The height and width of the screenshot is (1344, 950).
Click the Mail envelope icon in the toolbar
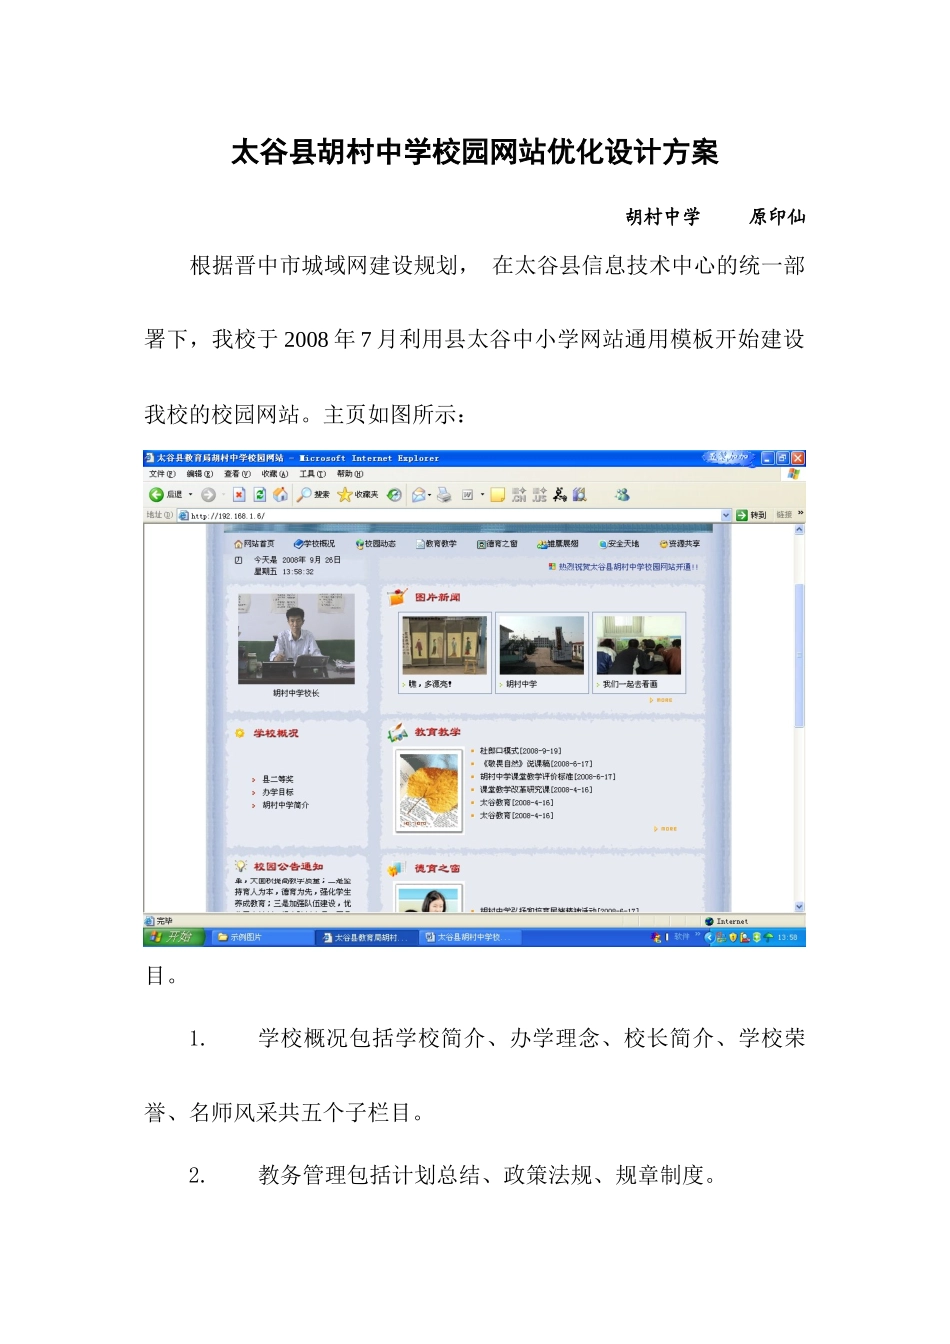[419, 495]
